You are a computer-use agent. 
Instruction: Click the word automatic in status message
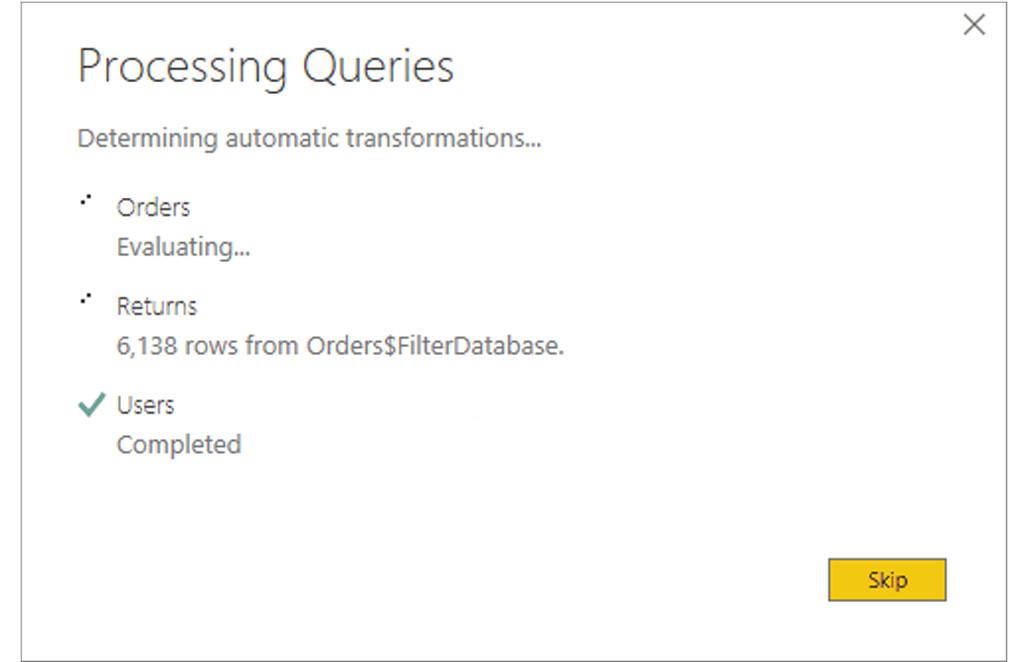282,138
